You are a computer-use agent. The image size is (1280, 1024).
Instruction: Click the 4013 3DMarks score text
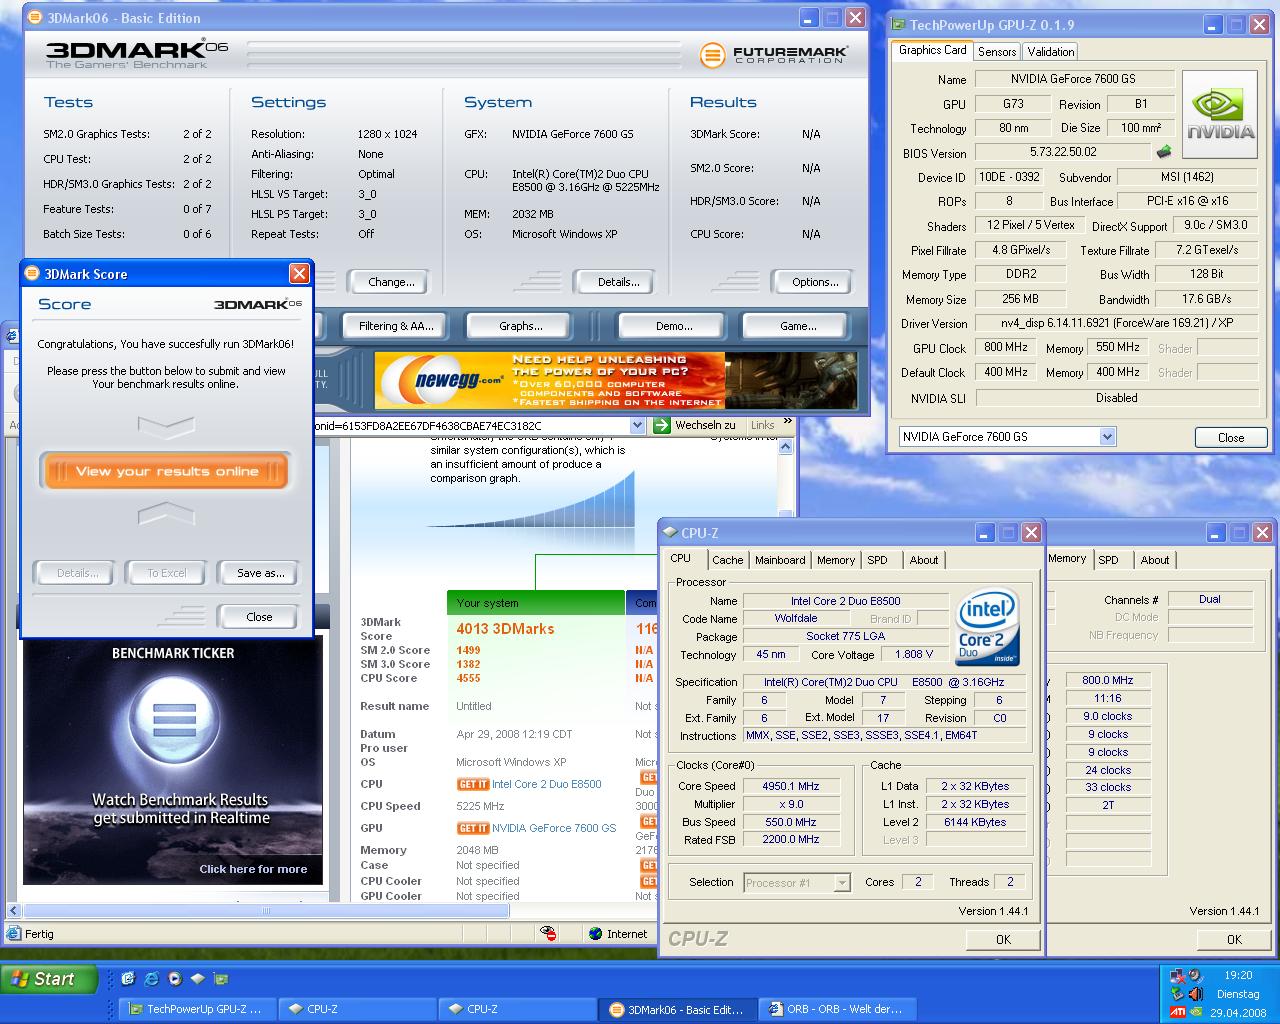point(505,629)
